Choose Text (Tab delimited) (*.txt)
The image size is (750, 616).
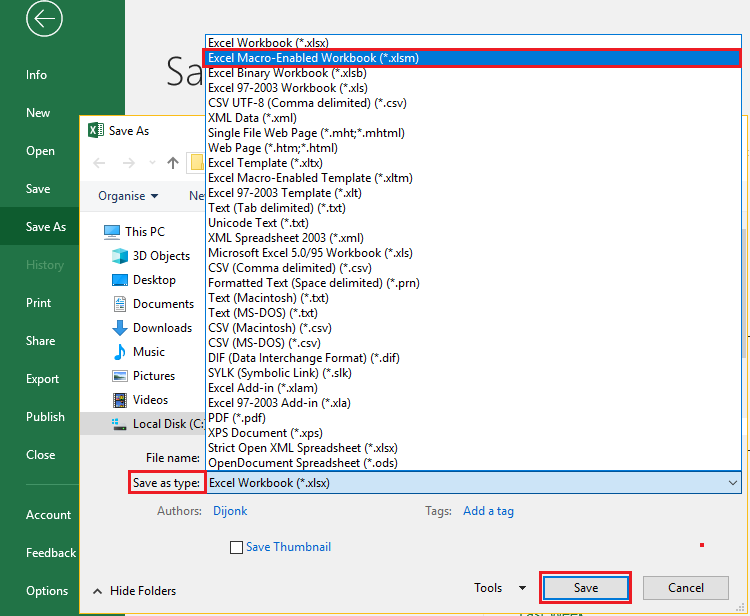474,208
